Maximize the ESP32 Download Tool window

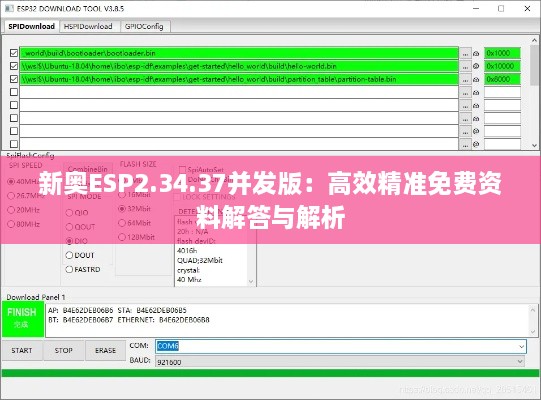[501, 9]
